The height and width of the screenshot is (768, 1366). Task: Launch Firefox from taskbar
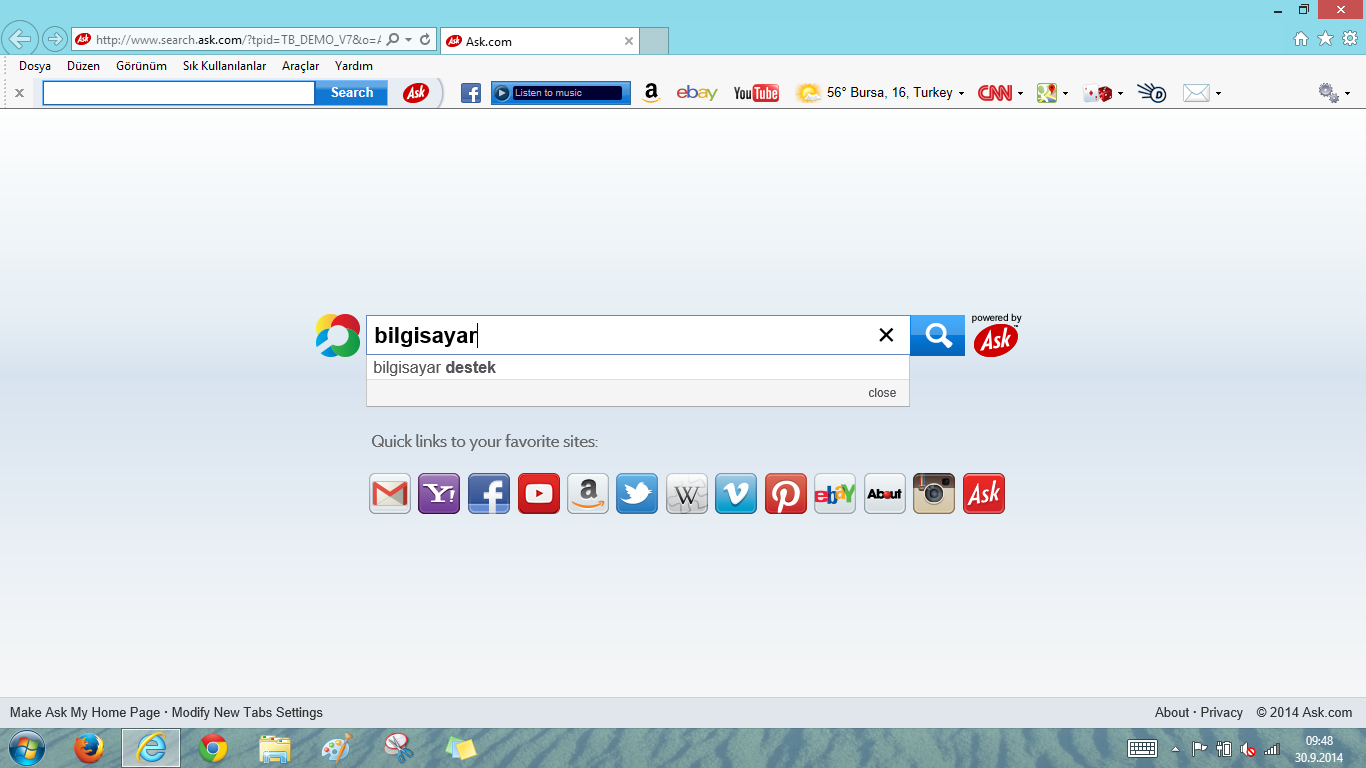click(x=89, y=748)
